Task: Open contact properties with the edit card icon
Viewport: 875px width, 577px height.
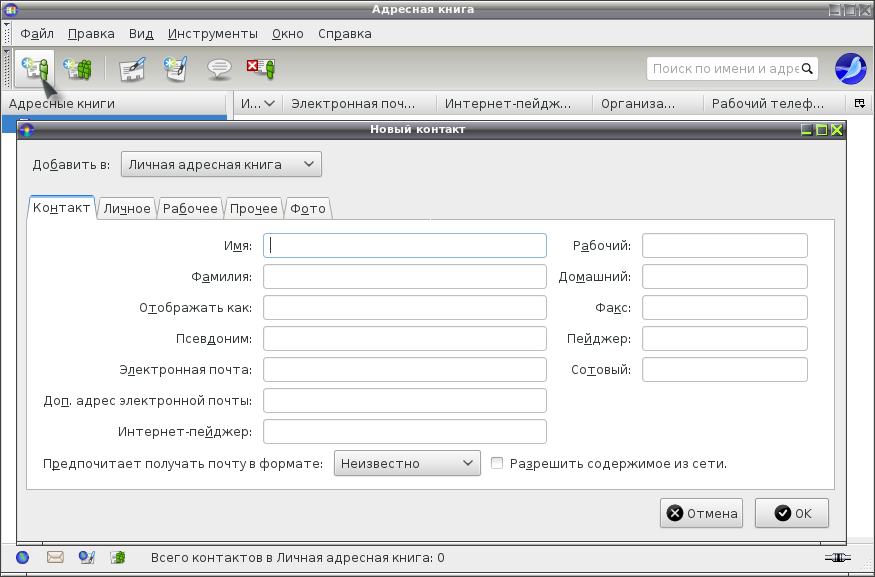Action: coord(132,69)
